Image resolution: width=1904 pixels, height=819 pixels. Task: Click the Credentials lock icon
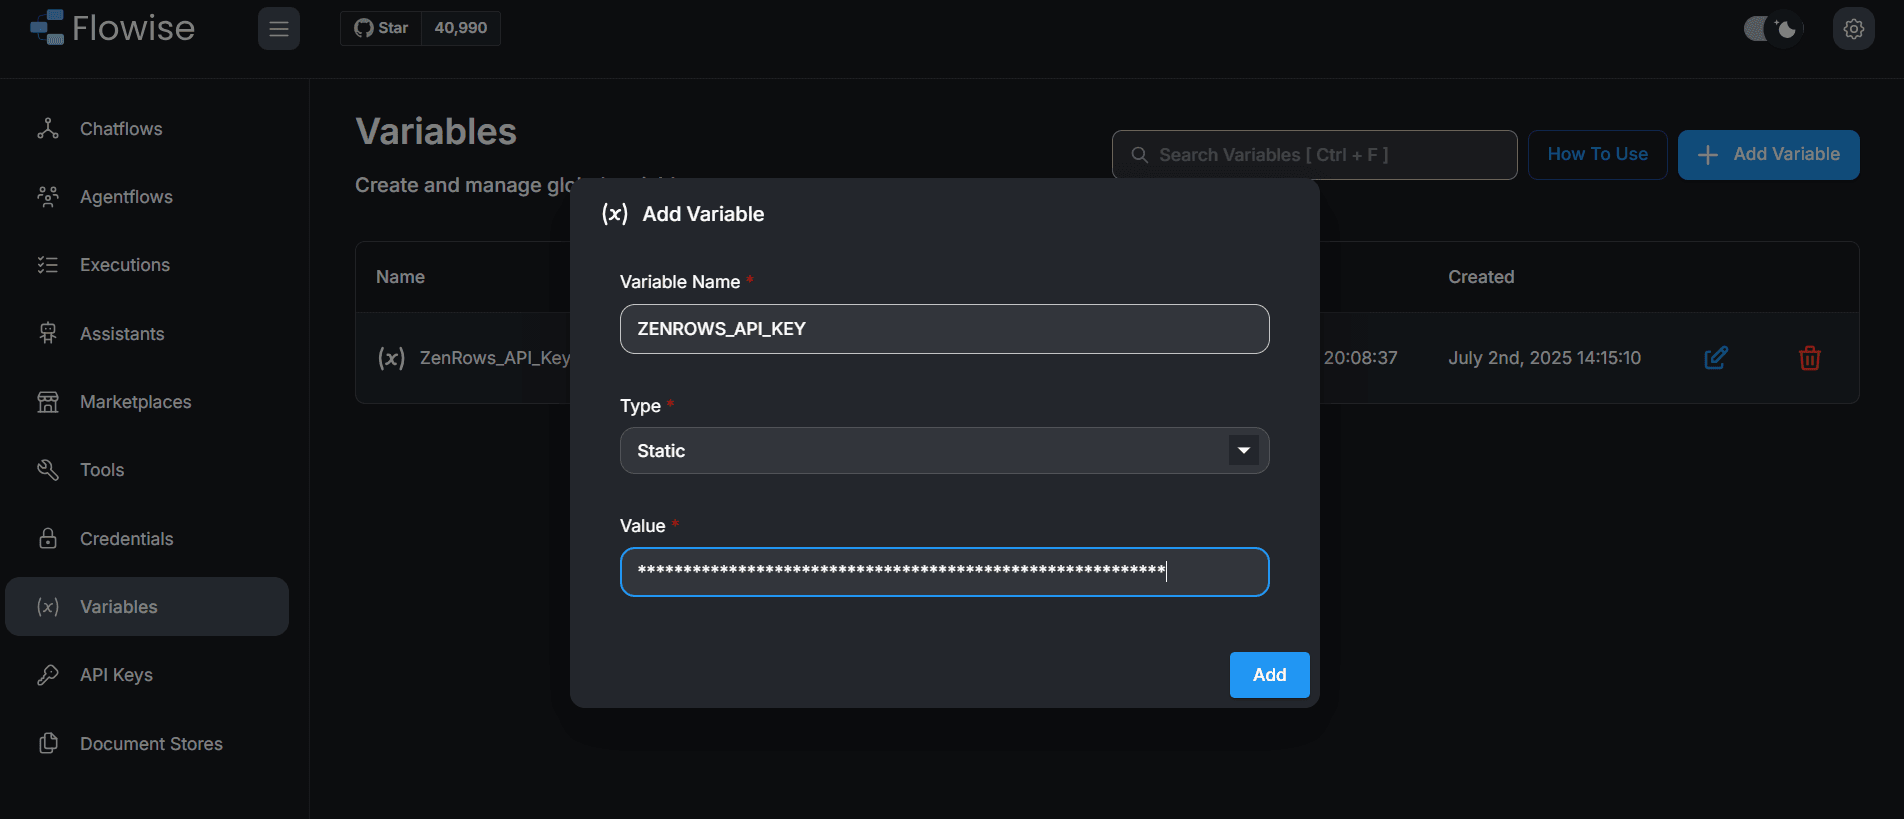point(48,538)
